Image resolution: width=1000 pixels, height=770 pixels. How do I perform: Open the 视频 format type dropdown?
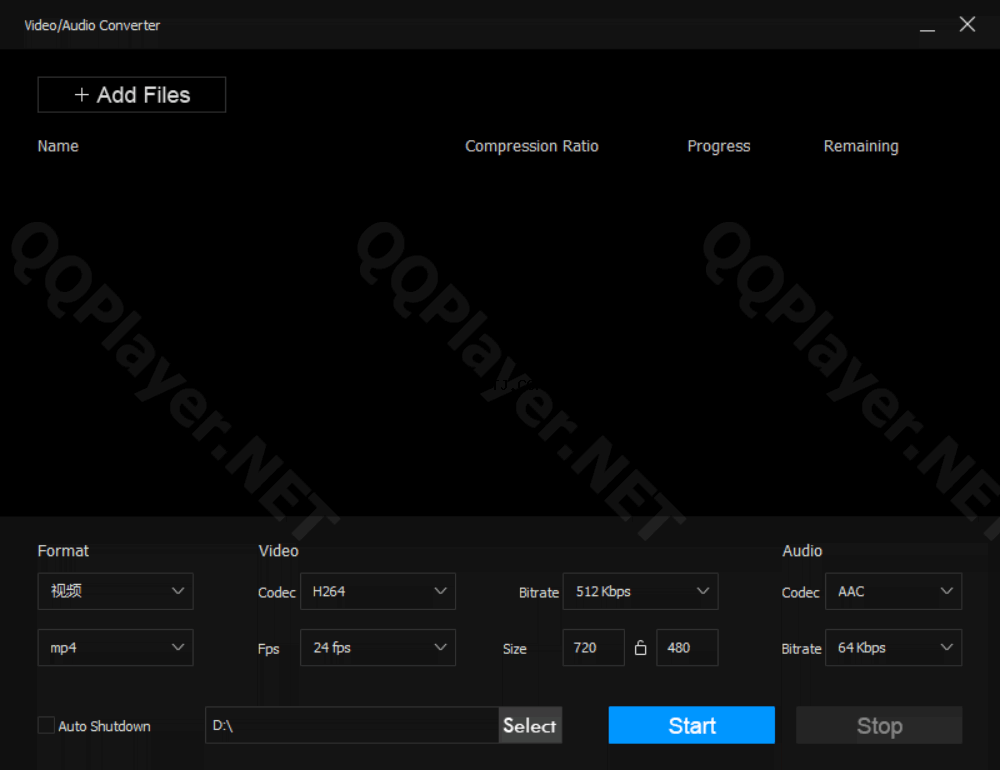click(x=115, y=591)
